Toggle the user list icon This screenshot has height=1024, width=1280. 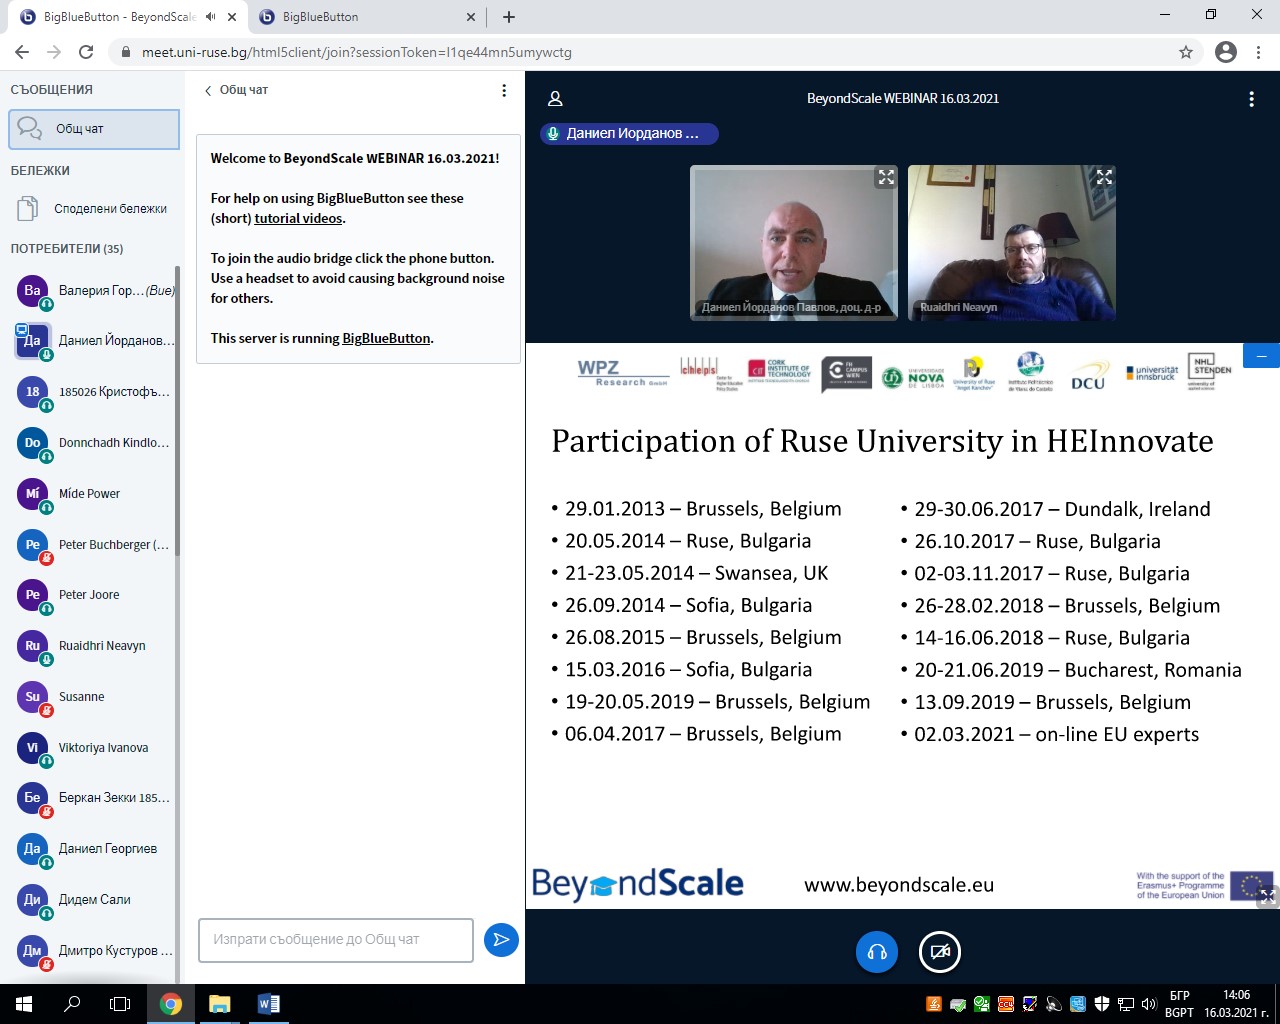[555, 99]
